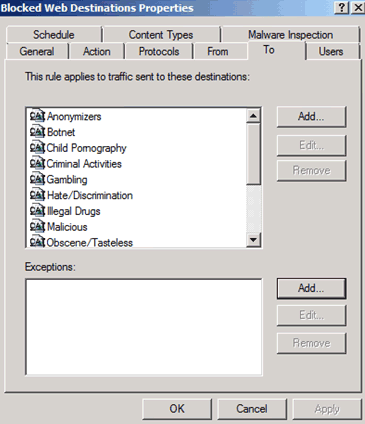Click inside the empty Exceptions list

click(144, 327)
